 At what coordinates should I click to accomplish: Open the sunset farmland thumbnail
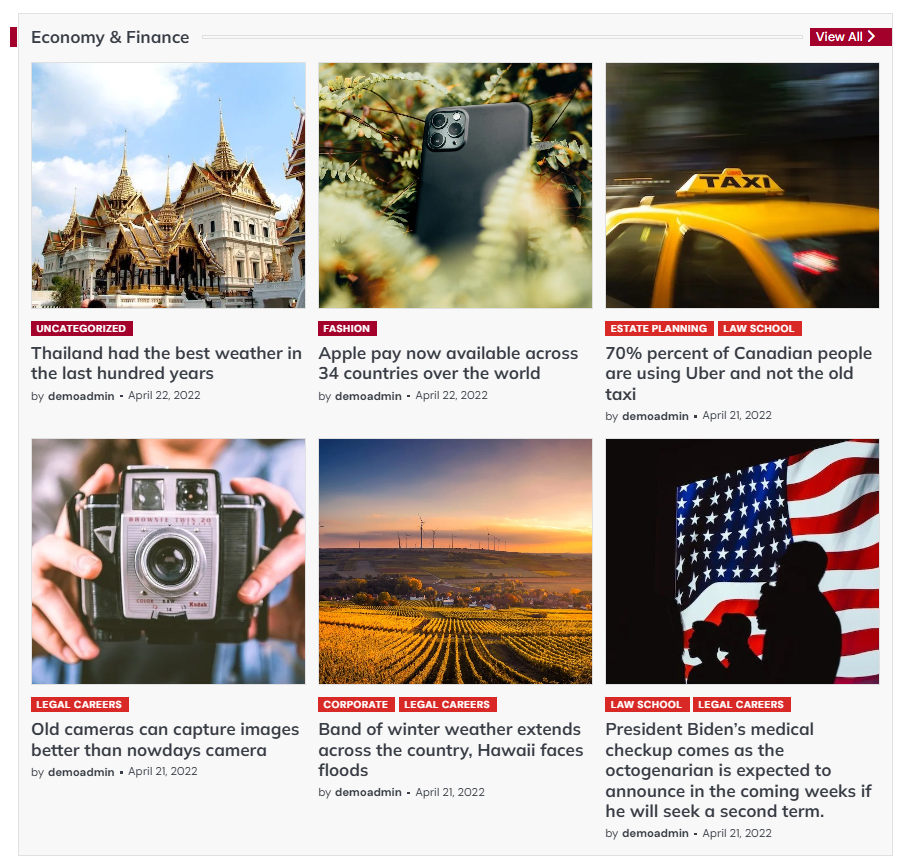tap(455, 562)
